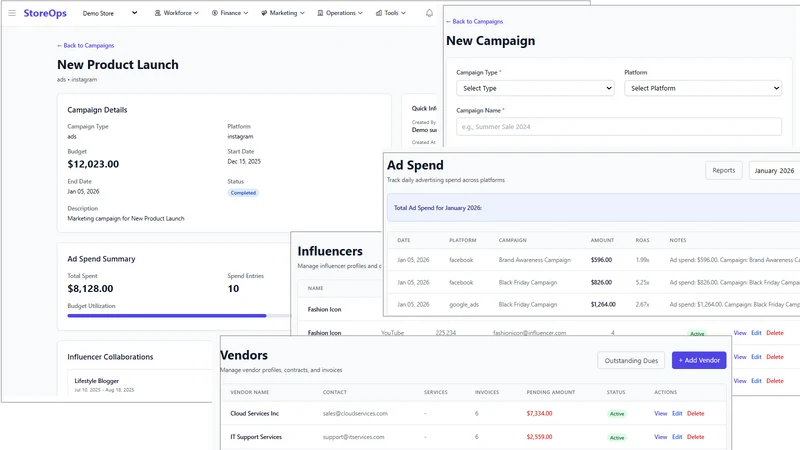Open the Finance menu
This screenshot has height=450, width=800.
(x=230, y=13)
